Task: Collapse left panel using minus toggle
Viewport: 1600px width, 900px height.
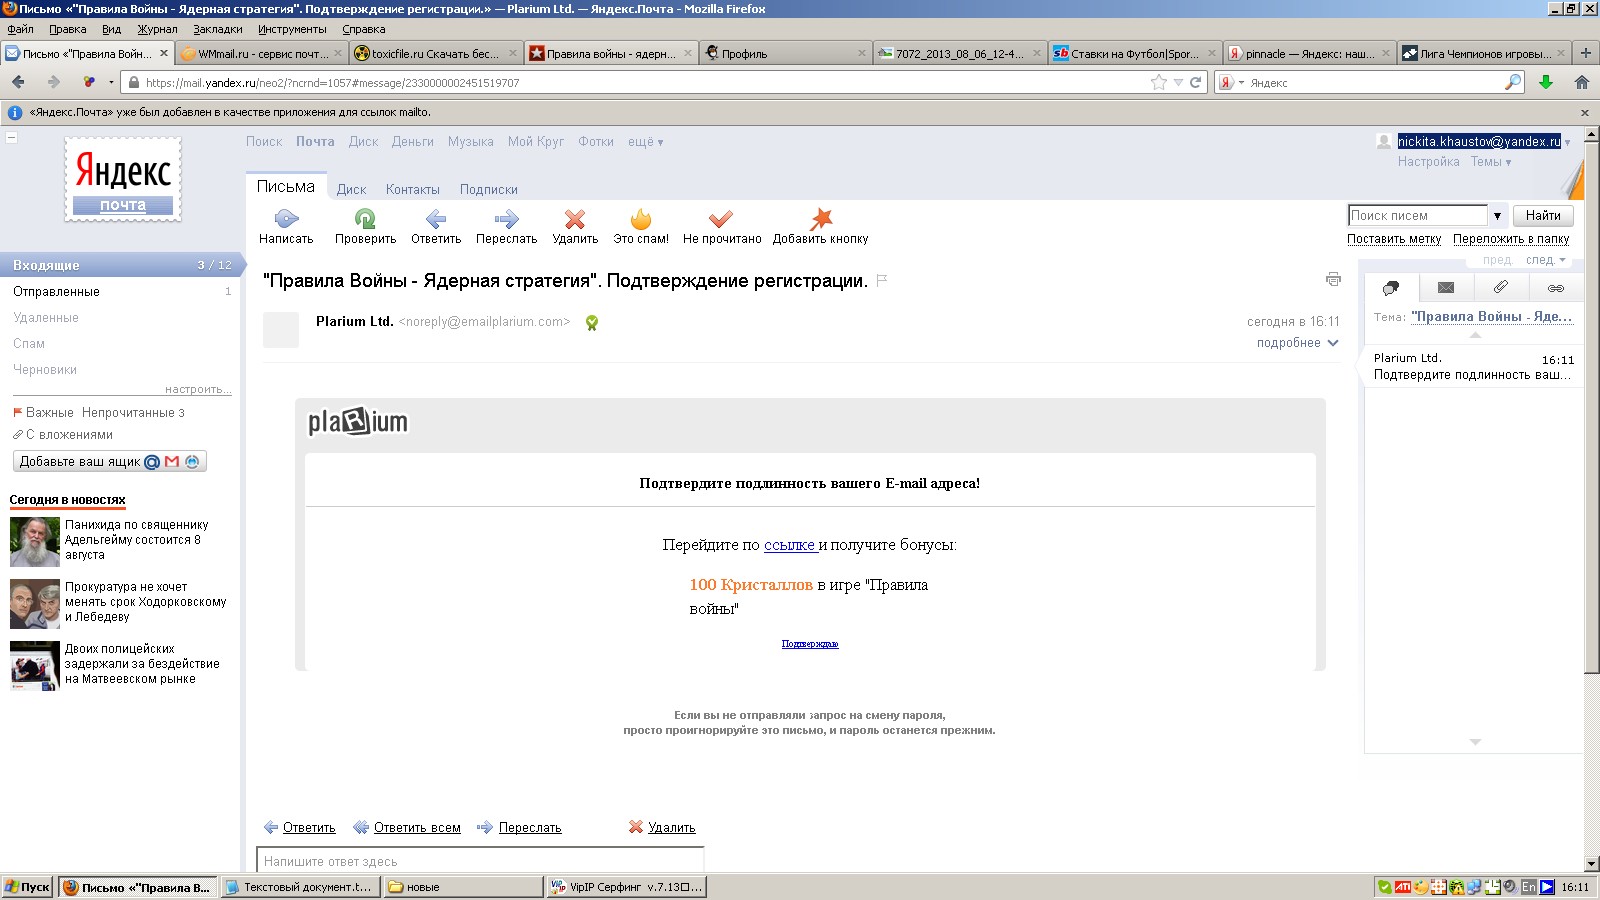Action: 11,137
